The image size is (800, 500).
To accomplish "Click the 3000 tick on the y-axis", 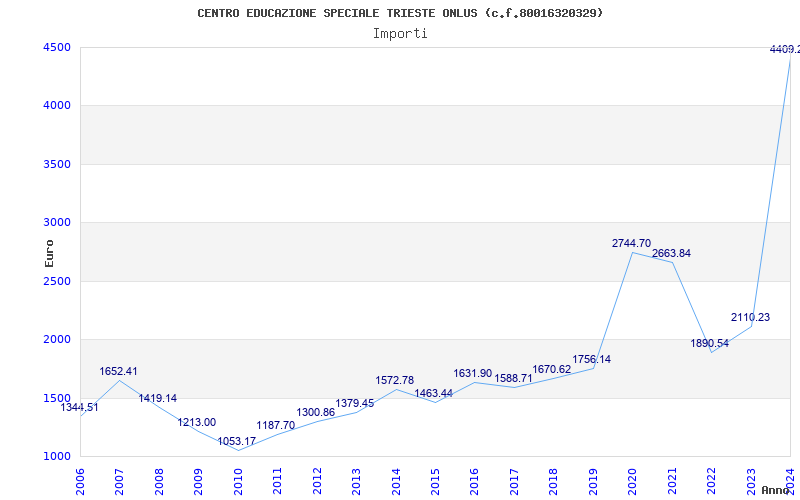I will point(56,222).
